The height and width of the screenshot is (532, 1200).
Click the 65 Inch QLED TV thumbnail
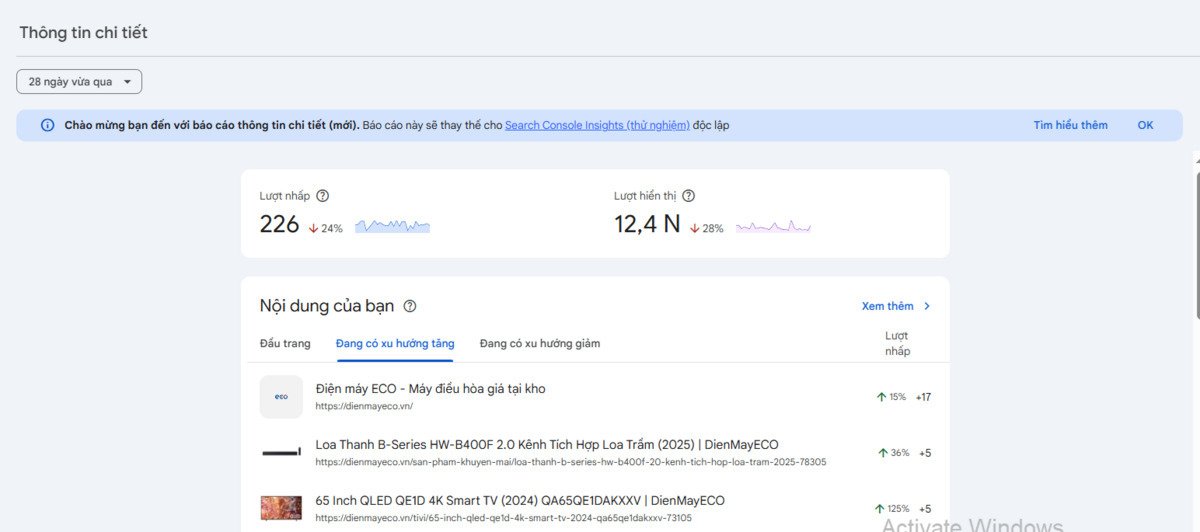point(281,508)
